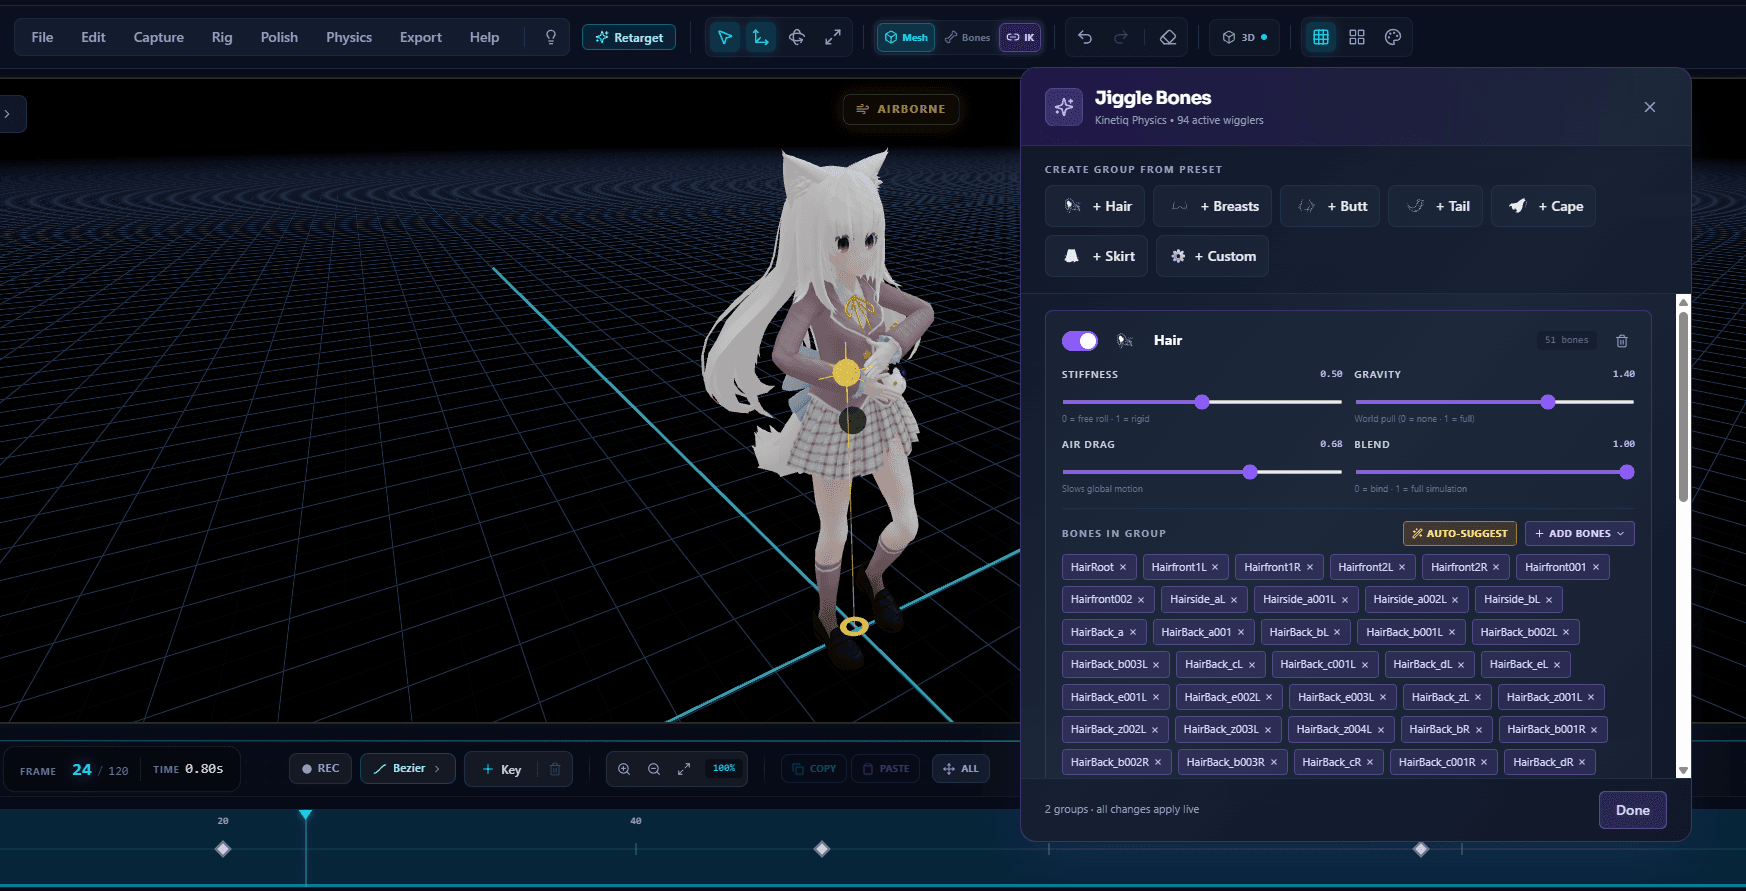Expand the left sidebar chevron
The width and height of the screenshot is (1746, 891).
click(x=8, y=114)
